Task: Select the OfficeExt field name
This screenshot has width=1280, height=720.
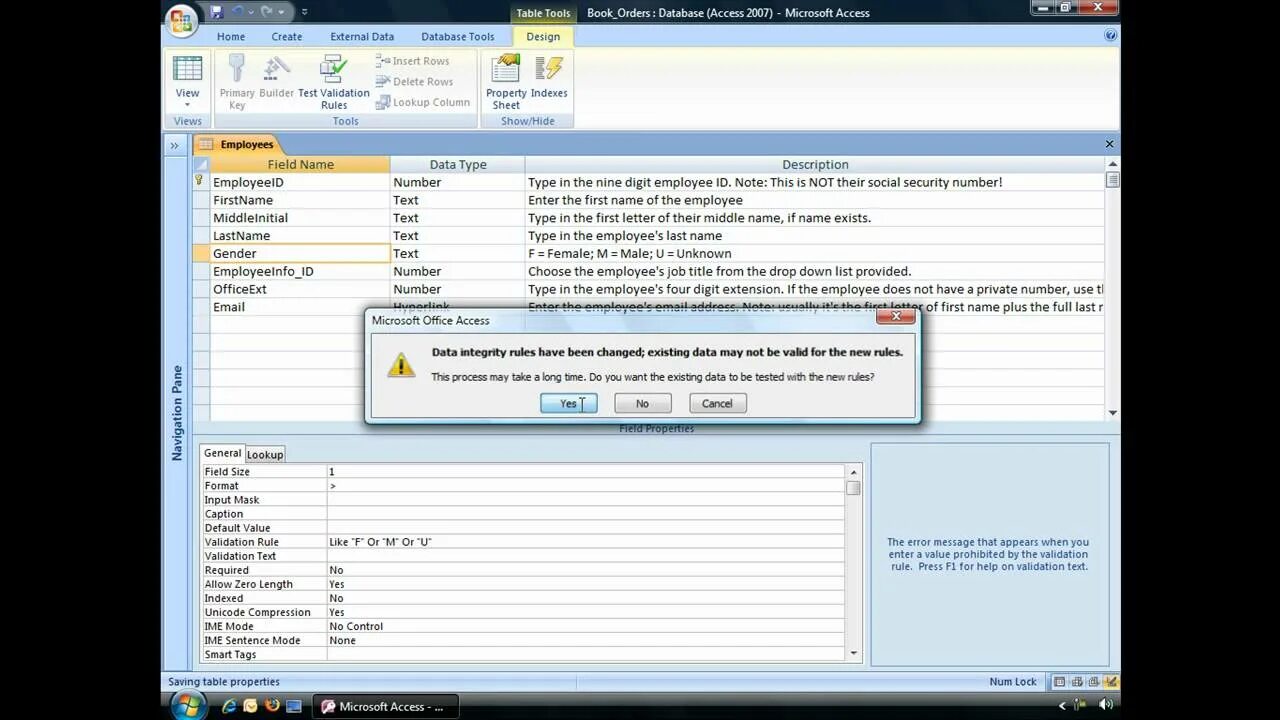Action: coord(300,289)
